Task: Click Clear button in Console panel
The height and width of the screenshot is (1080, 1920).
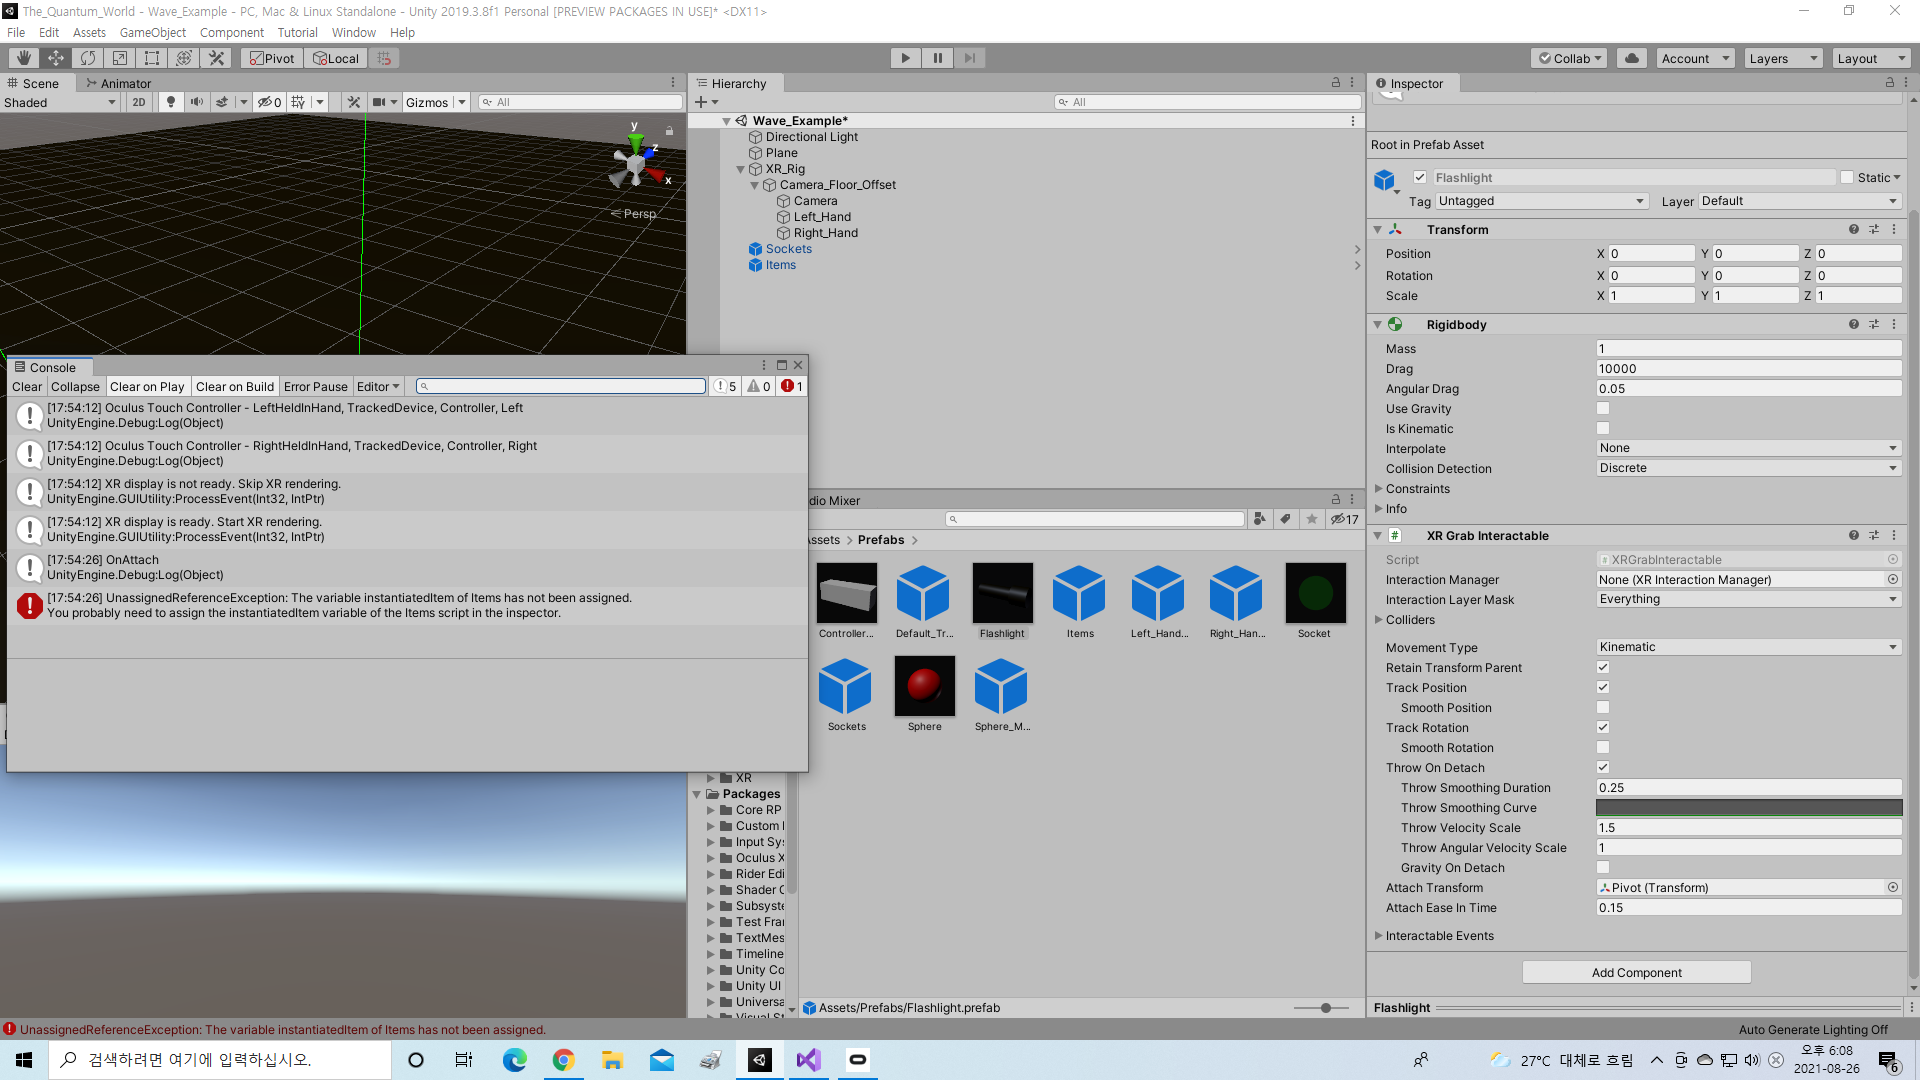Action: coord(28,386)
